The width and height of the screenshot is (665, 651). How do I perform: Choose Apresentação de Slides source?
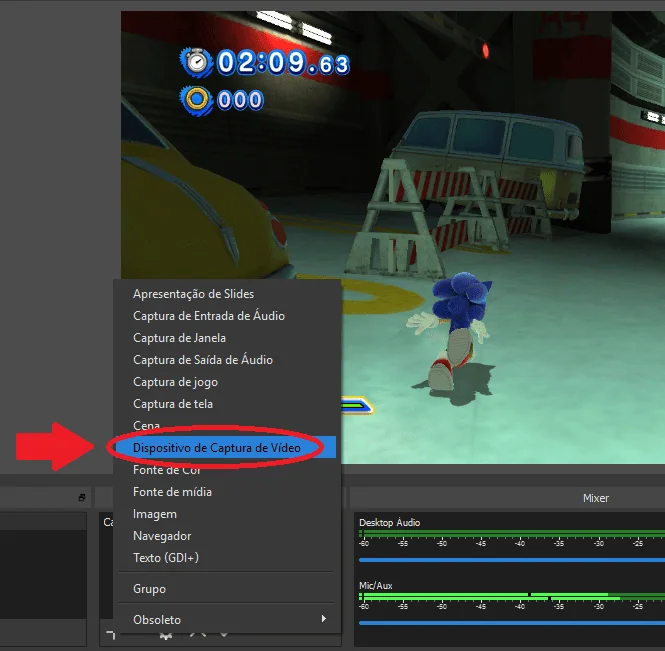227,294
